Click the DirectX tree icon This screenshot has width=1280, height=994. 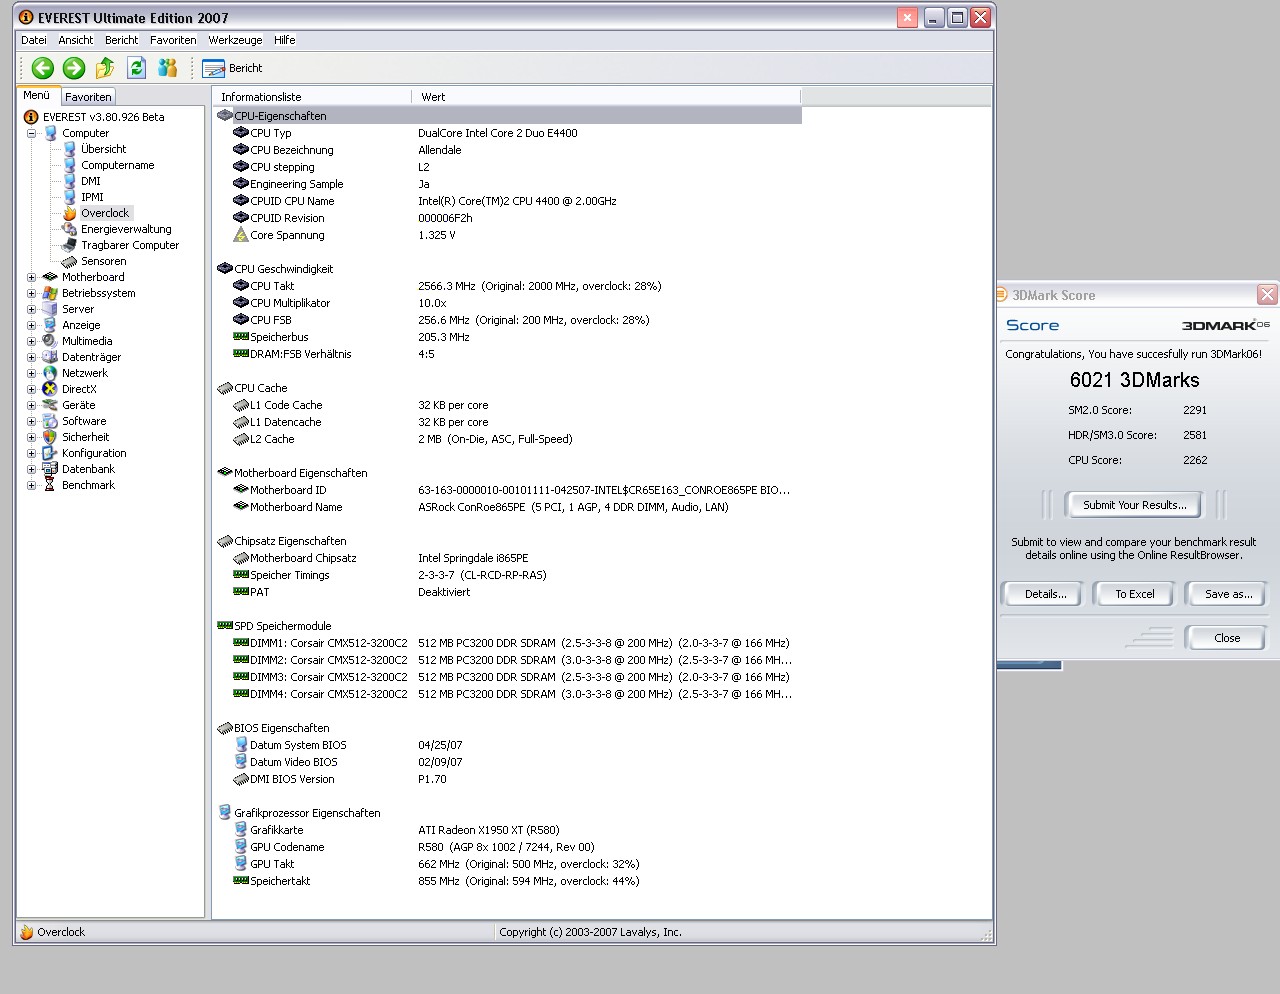click(x=50, y=389)
